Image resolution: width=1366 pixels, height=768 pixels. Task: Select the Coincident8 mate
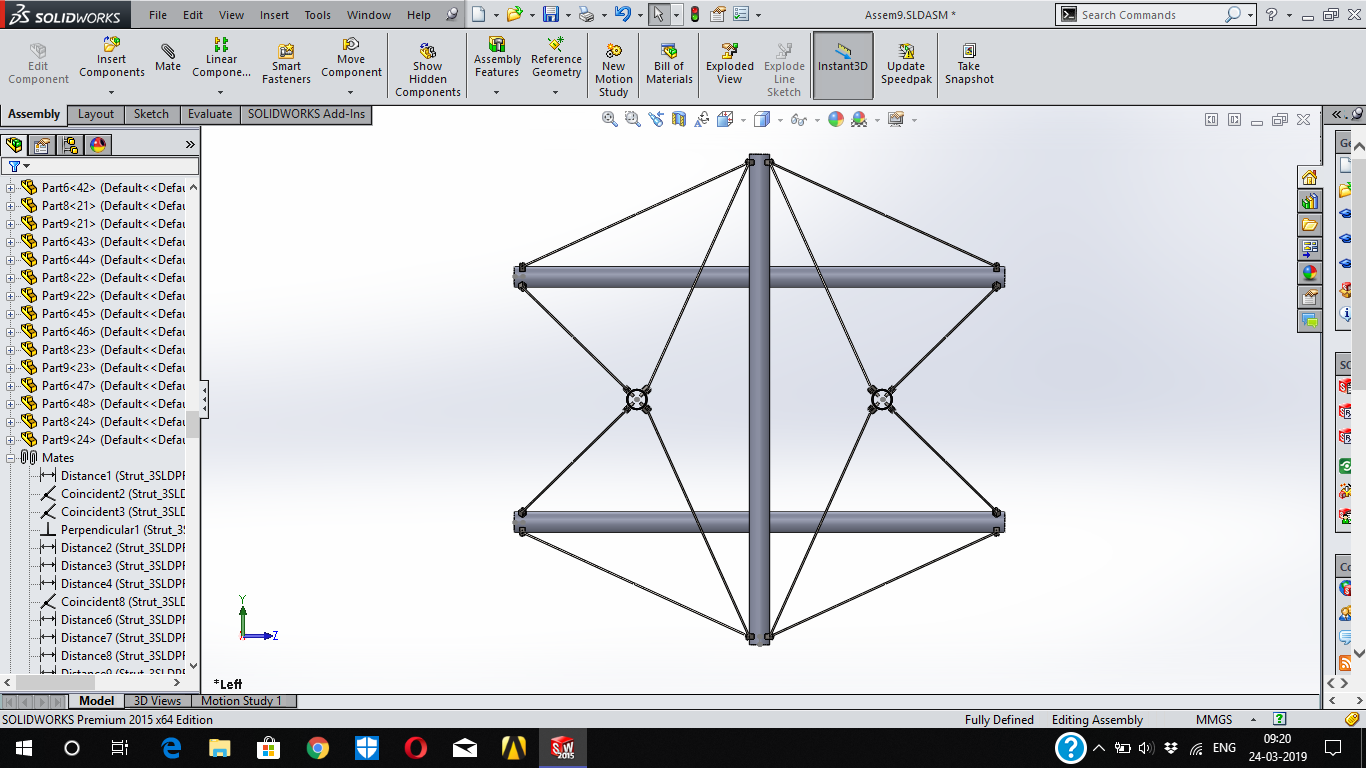pyautogui.click(x=112, y=602)
